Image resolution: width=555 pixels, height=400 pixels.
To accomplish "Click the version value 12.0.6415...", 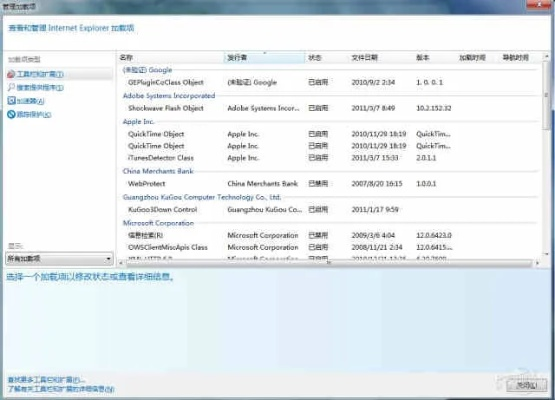I will click(x=434, y=247).
